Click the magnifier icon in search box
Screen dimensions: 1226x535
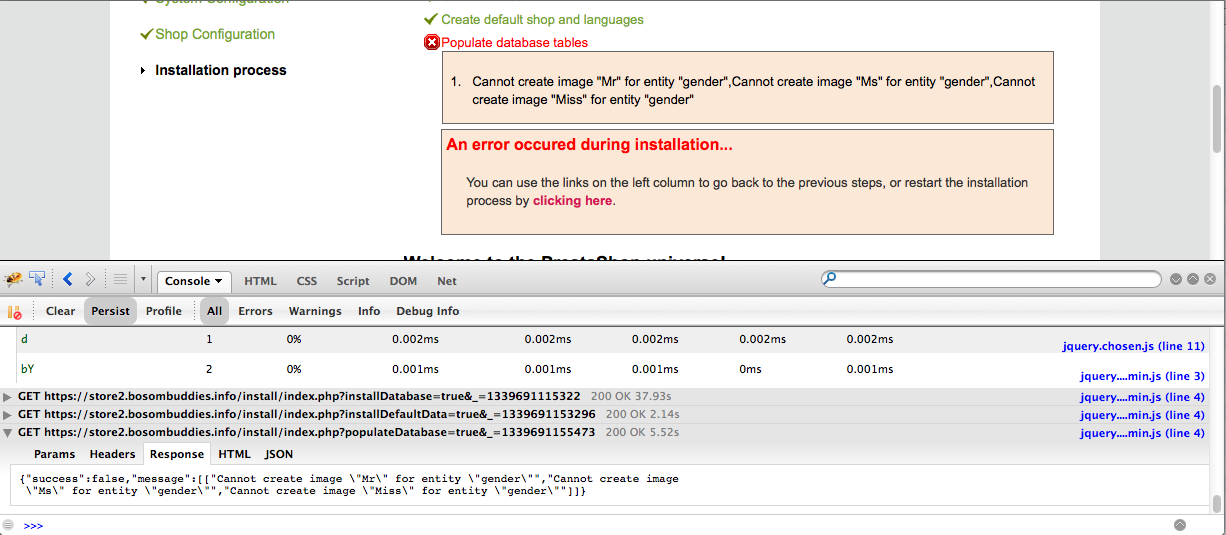click(829, 279)
